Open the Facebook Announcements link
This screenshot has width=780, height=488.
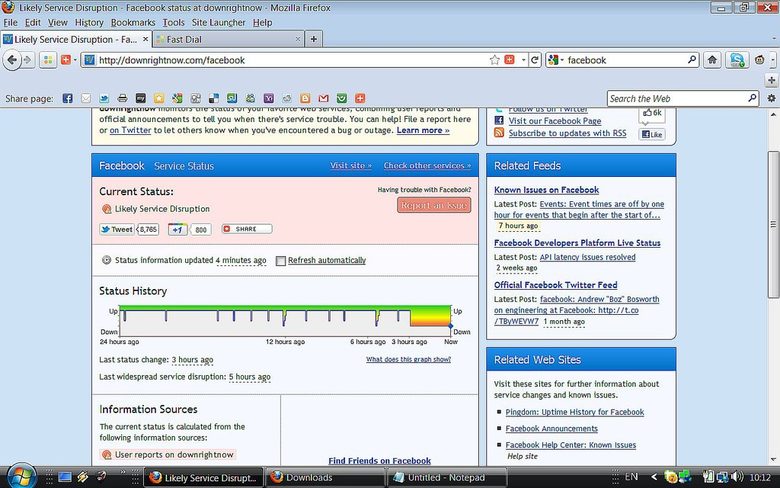coord(551,429)
